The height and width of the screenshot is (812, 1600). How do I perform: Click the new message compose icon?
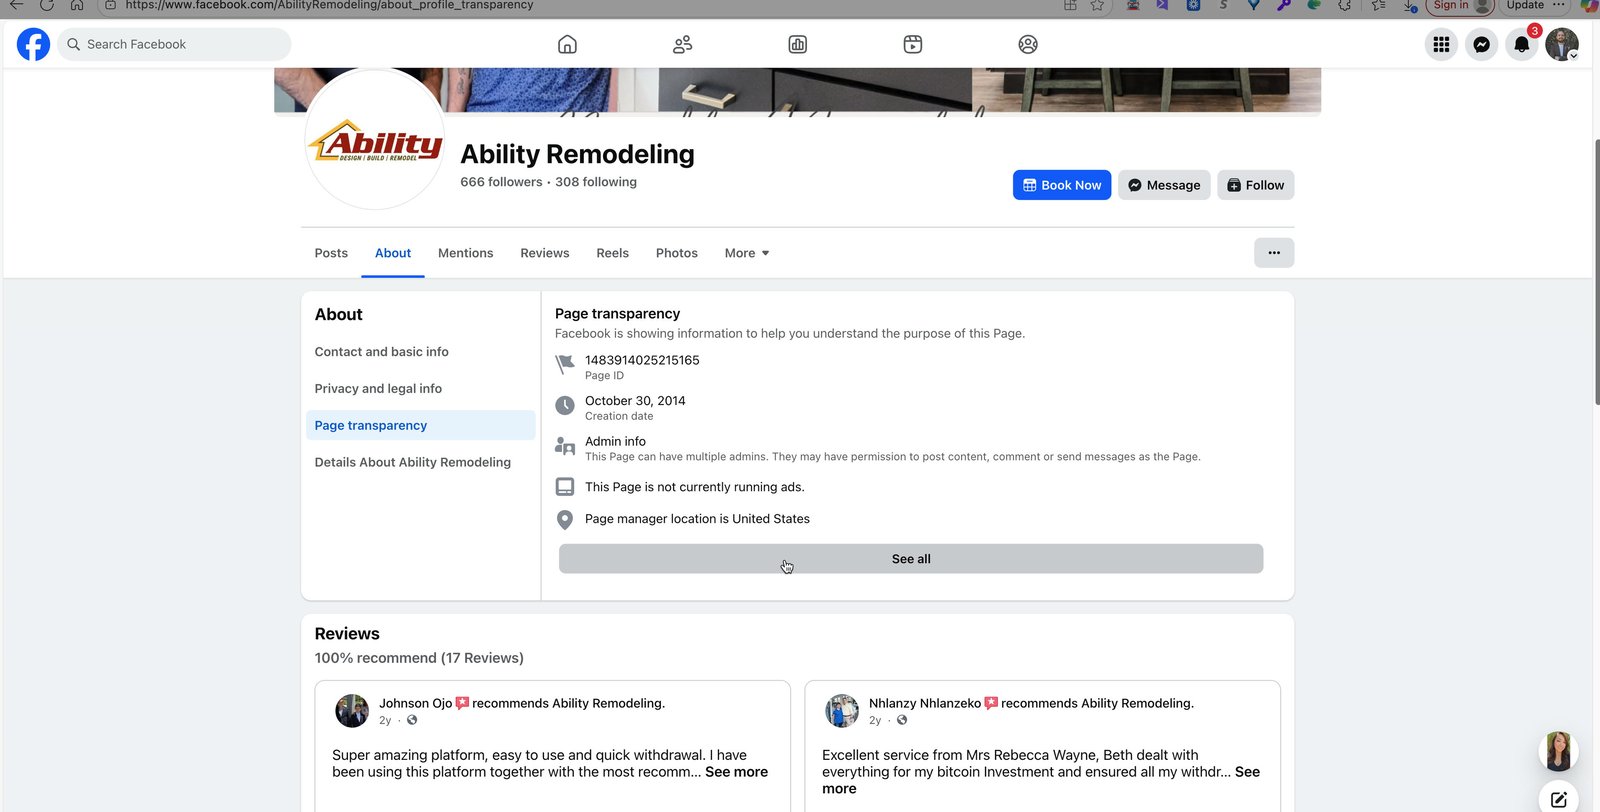coord(1559,799)
